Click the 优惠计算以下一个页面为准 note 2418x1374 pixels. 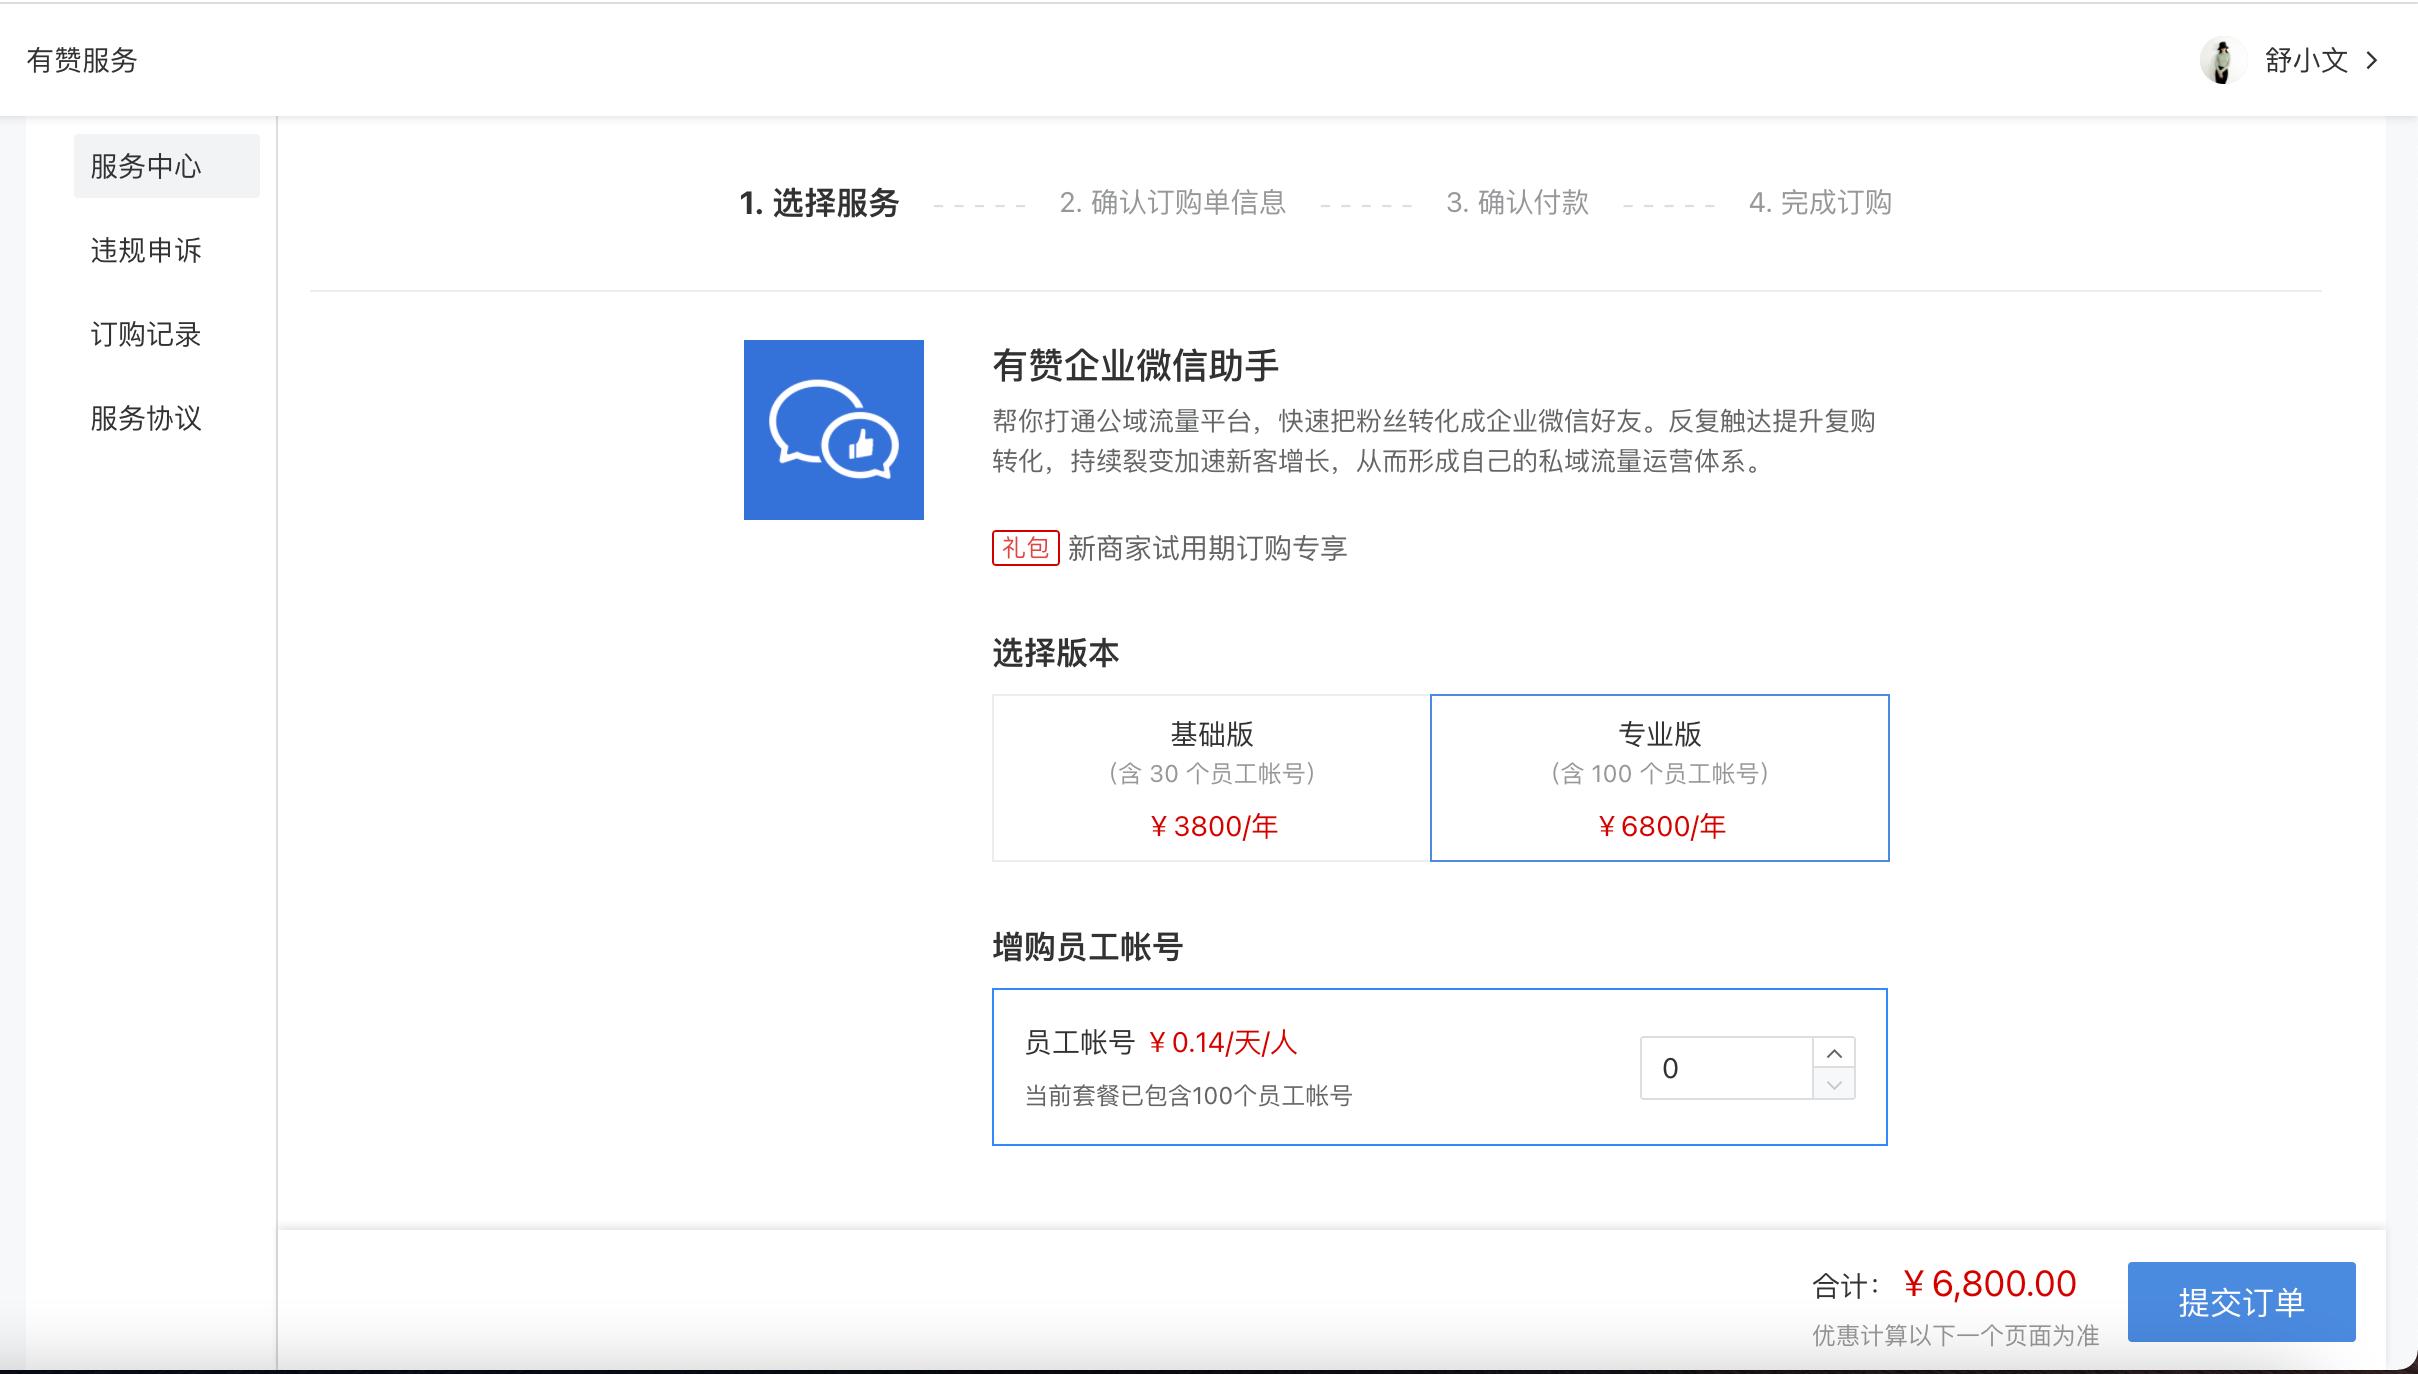click(x=1955, y=1336)
